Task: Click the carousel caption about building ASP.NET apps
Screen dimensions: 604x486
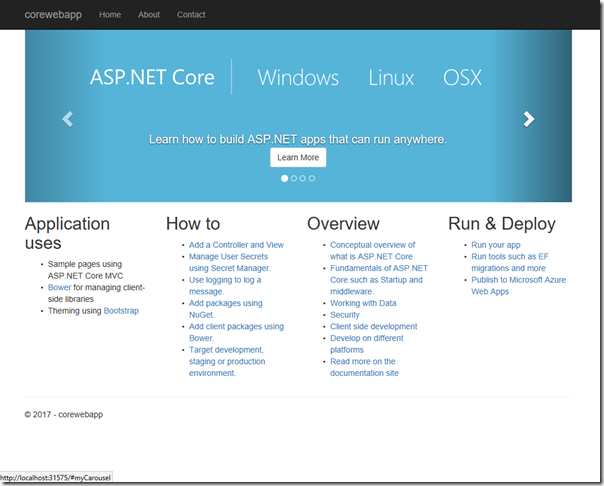Action: 298,139
